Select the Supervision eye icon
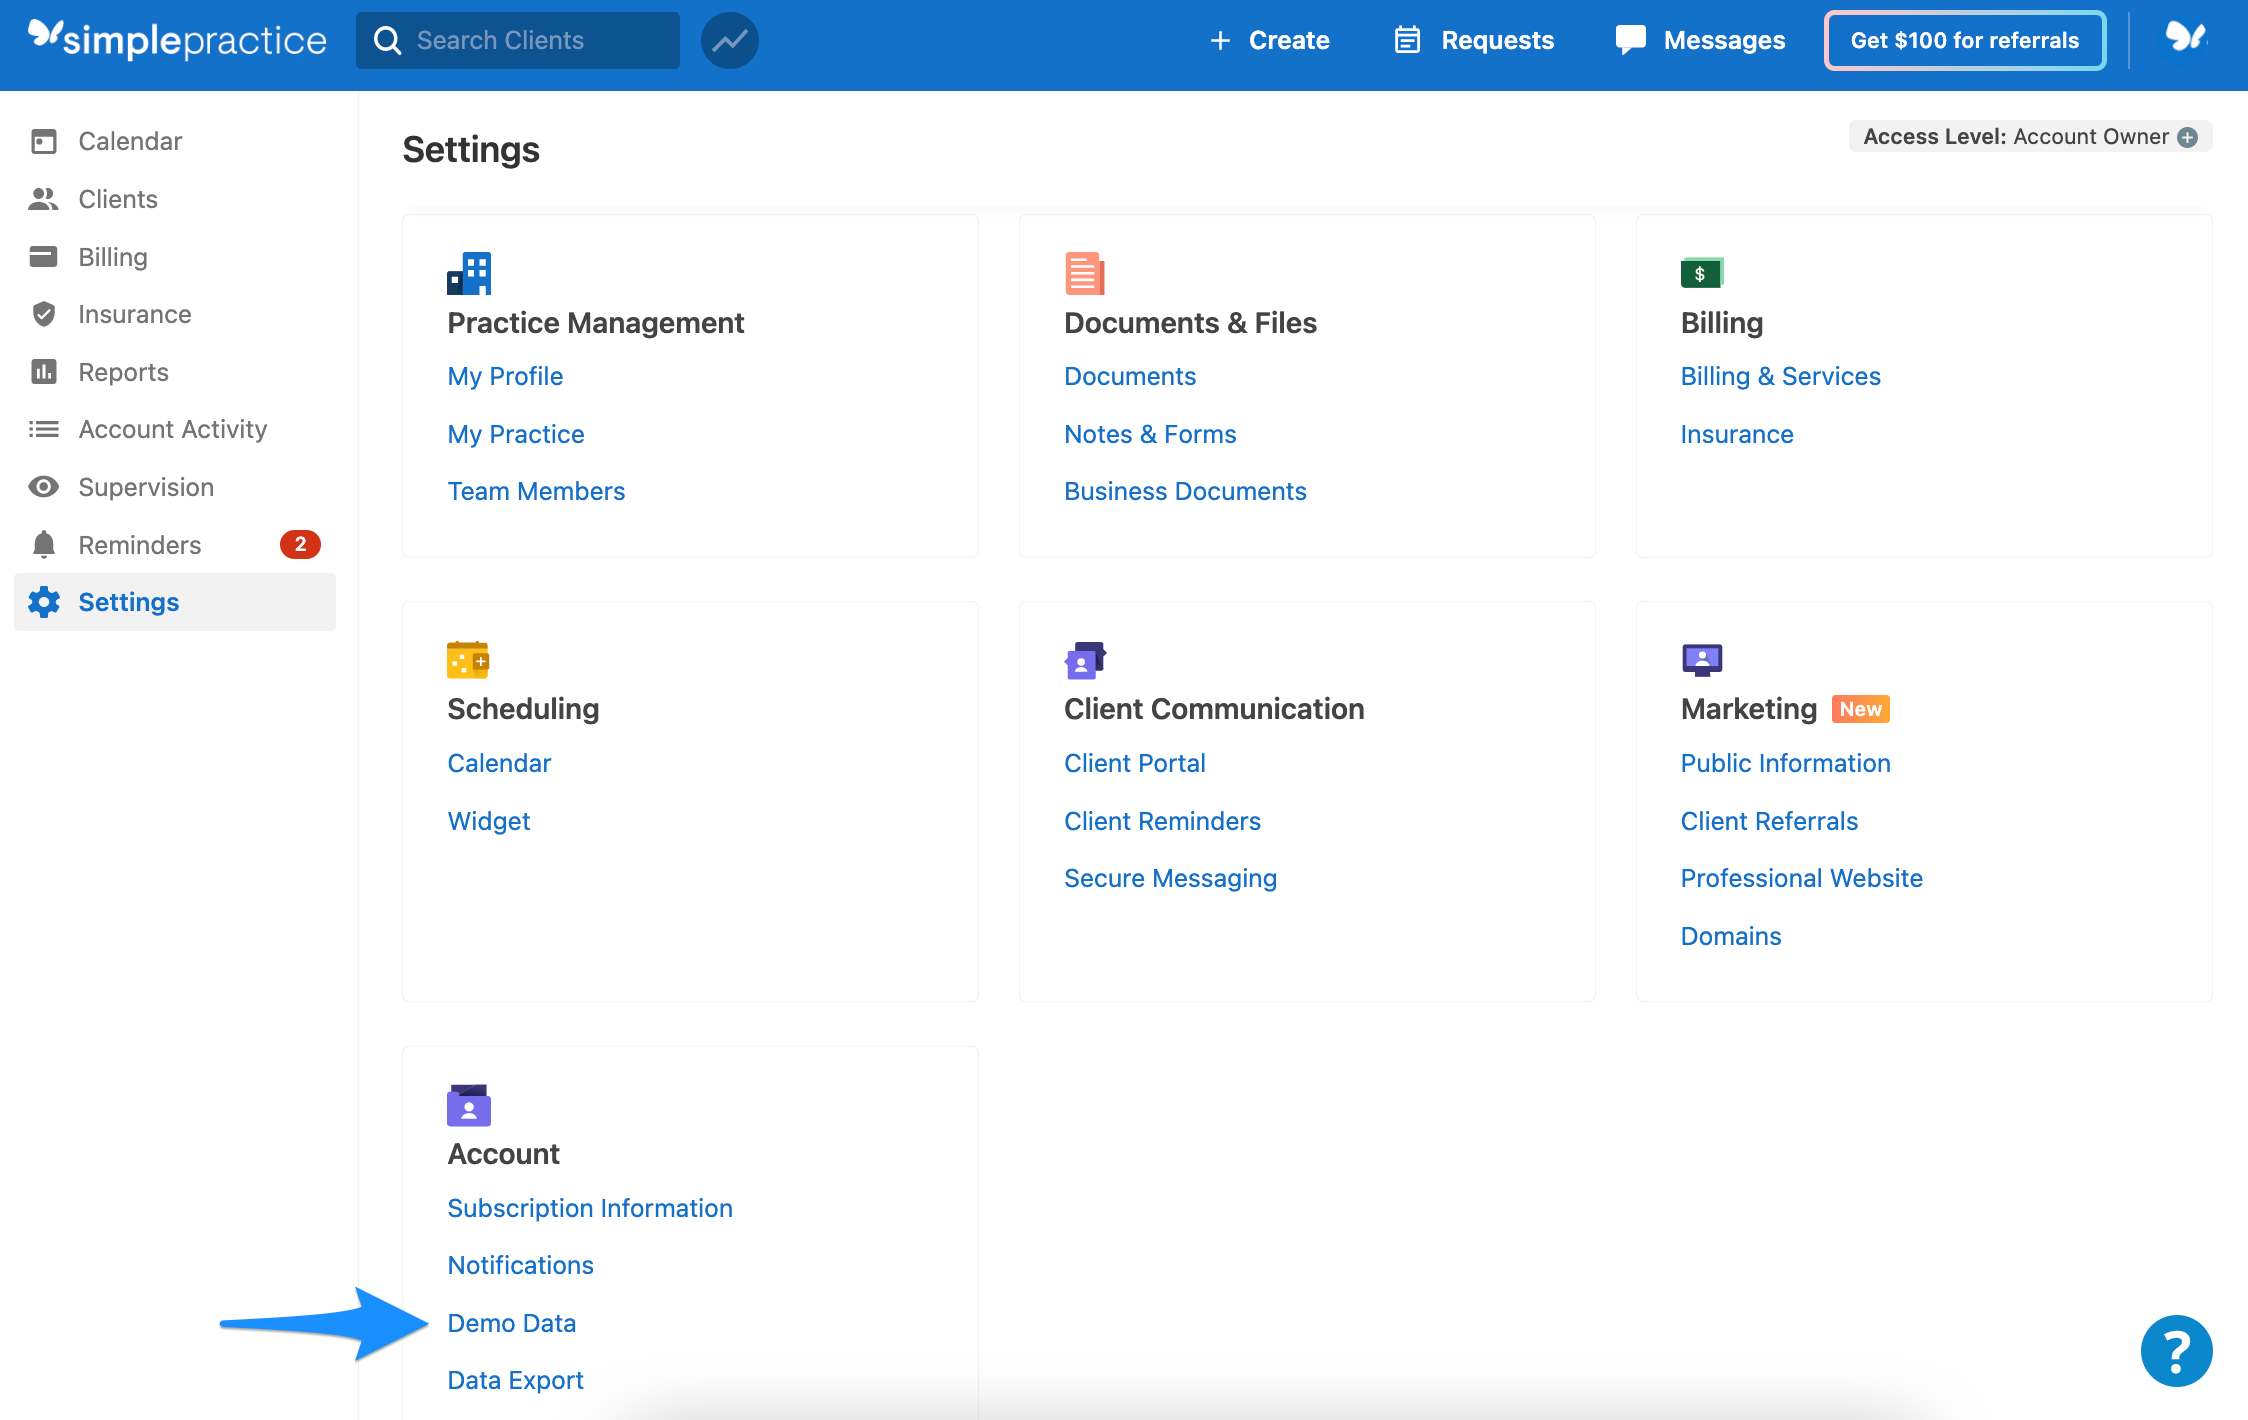This screenshot has width=2248, height=1420. pyautogui.click(x=44, y=486)
